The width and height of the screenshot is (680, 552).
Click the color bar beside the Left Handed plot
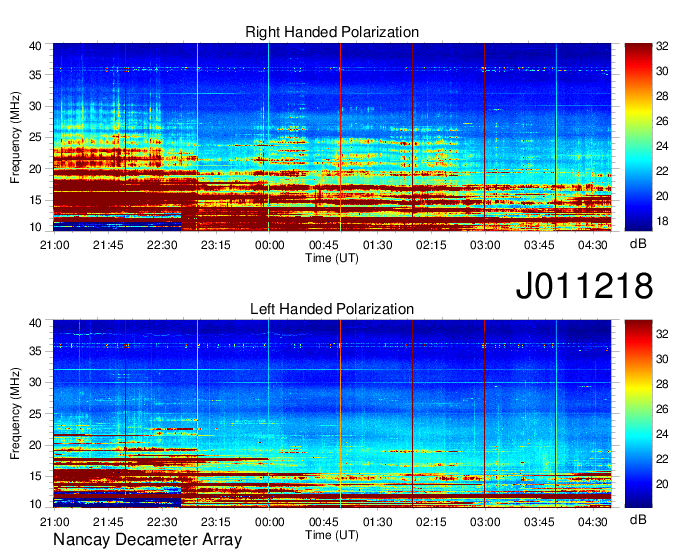[638, 414]
